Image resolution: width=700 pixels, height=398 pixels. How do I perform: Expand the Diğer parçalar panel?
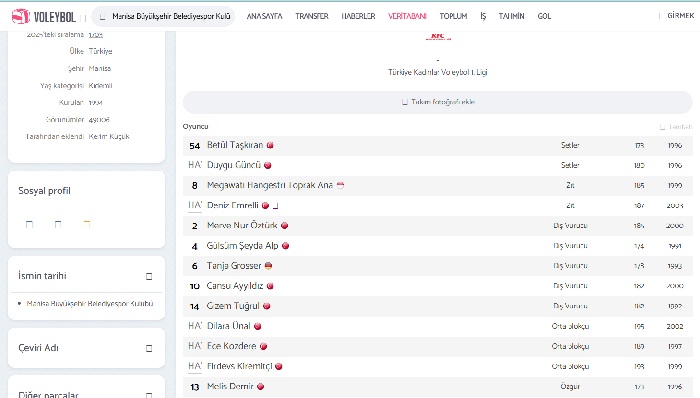tap(149, 395)
